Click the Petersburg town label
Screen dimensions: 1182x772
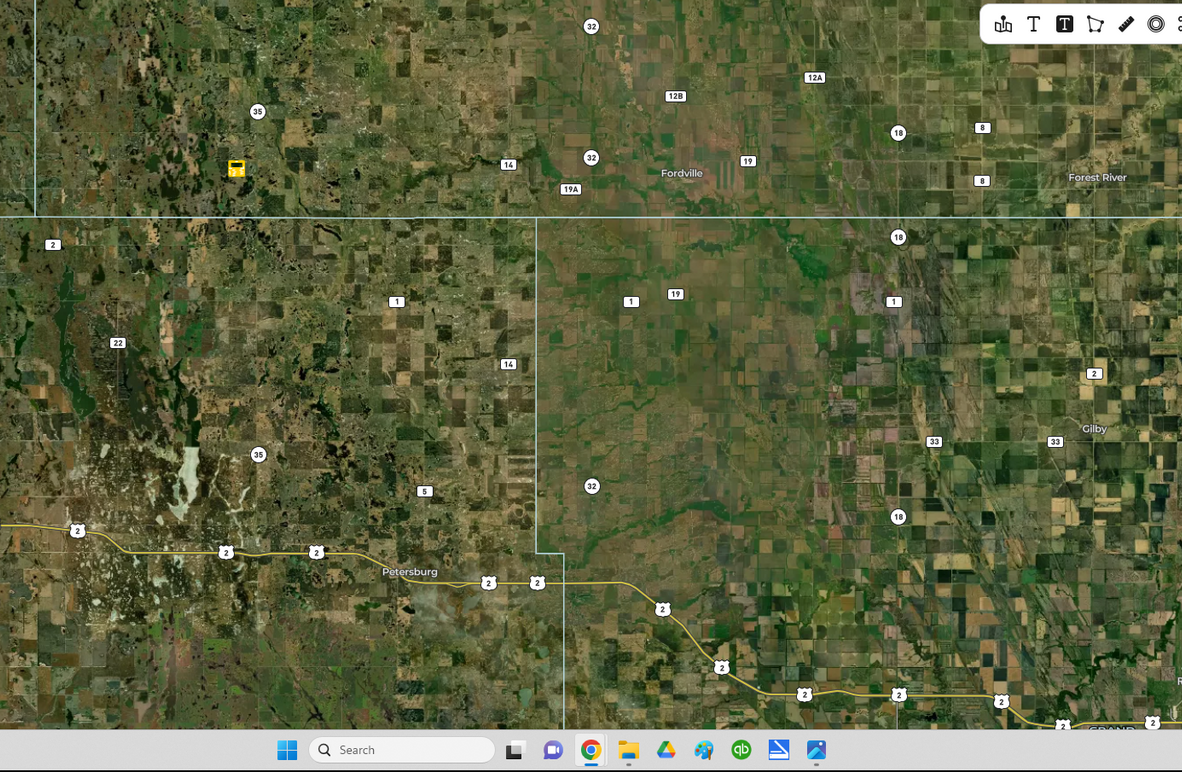click(409, 572)
